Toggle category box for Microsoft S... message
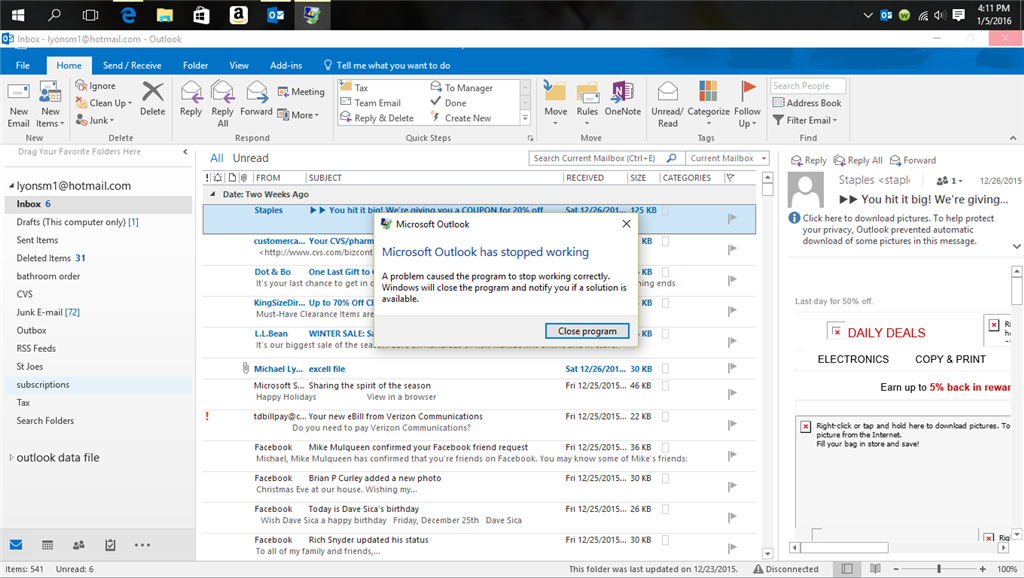The width and height of the screenshot is (1024, 578). (x=665, y=385)
